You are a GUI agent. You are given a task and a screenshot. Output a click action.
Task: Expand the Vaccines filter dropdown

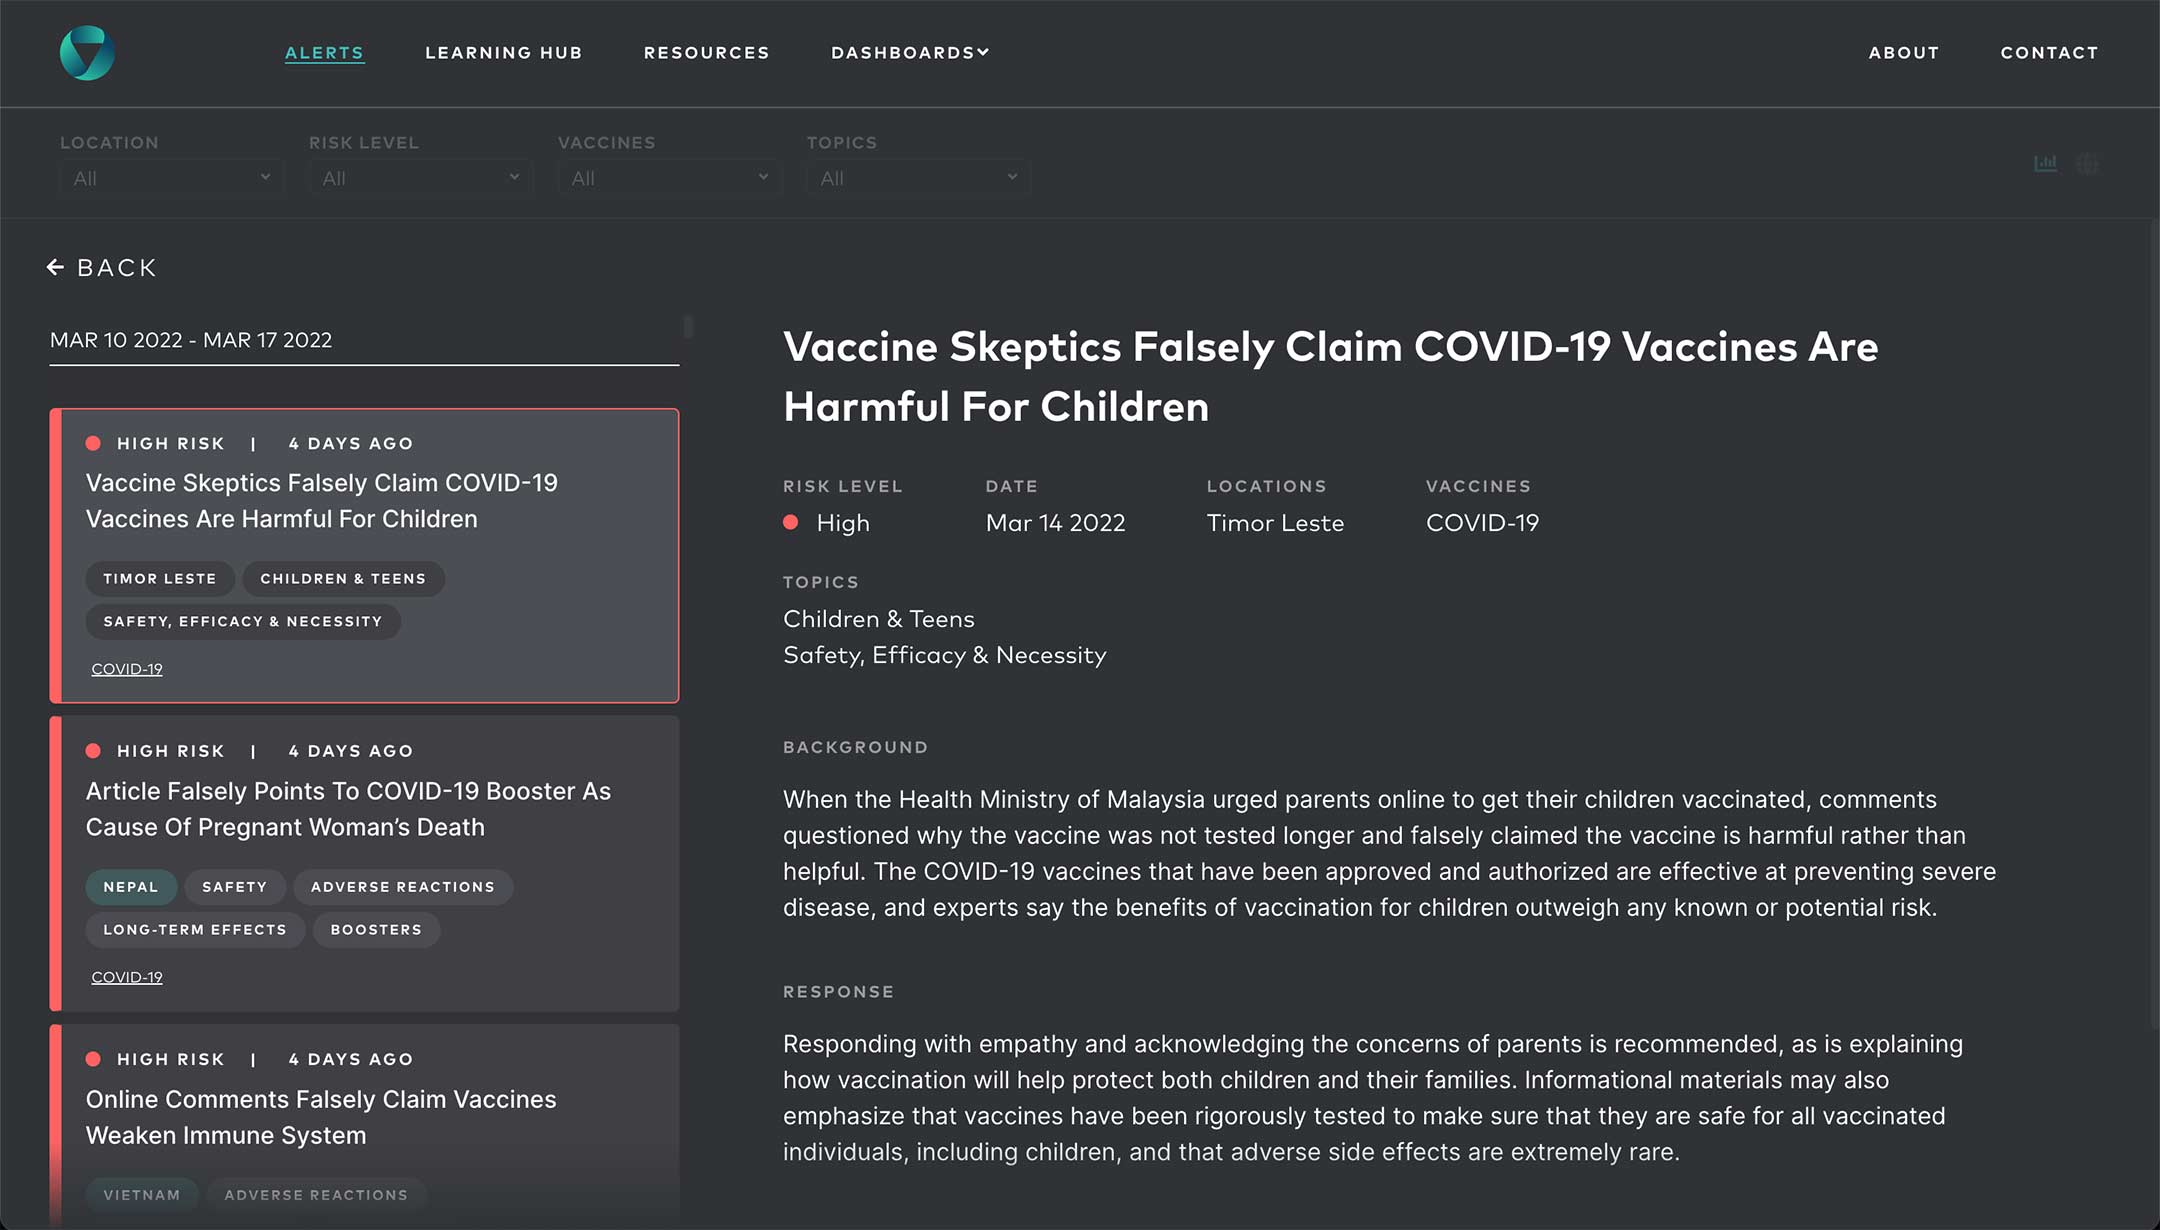(x=669, y=178)
